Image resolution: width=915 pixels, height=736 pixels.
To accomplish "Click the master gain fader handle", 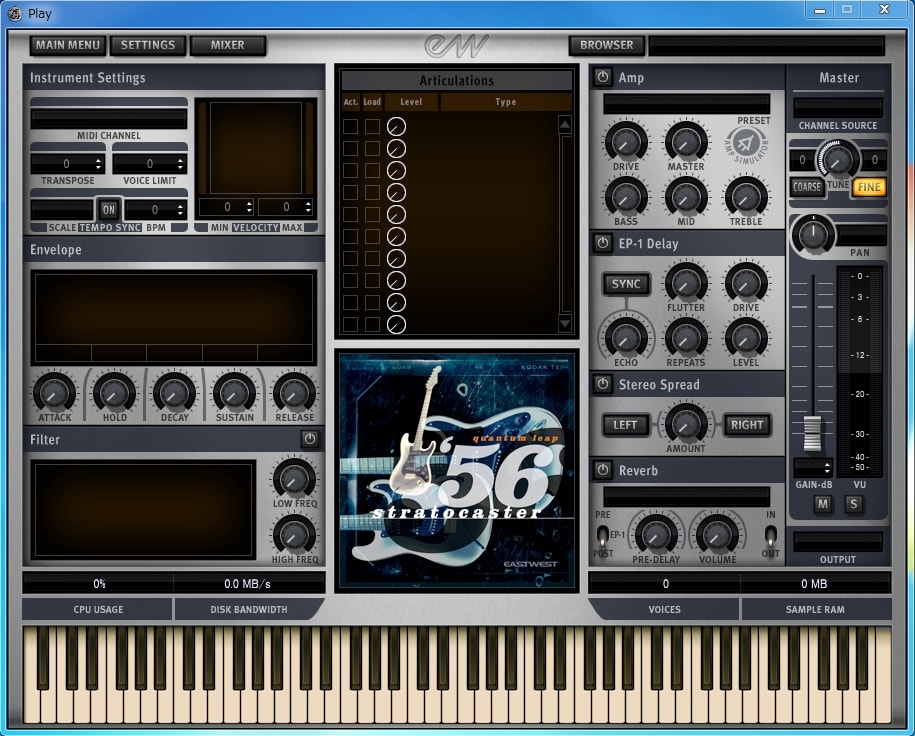I will click(812, 434).
